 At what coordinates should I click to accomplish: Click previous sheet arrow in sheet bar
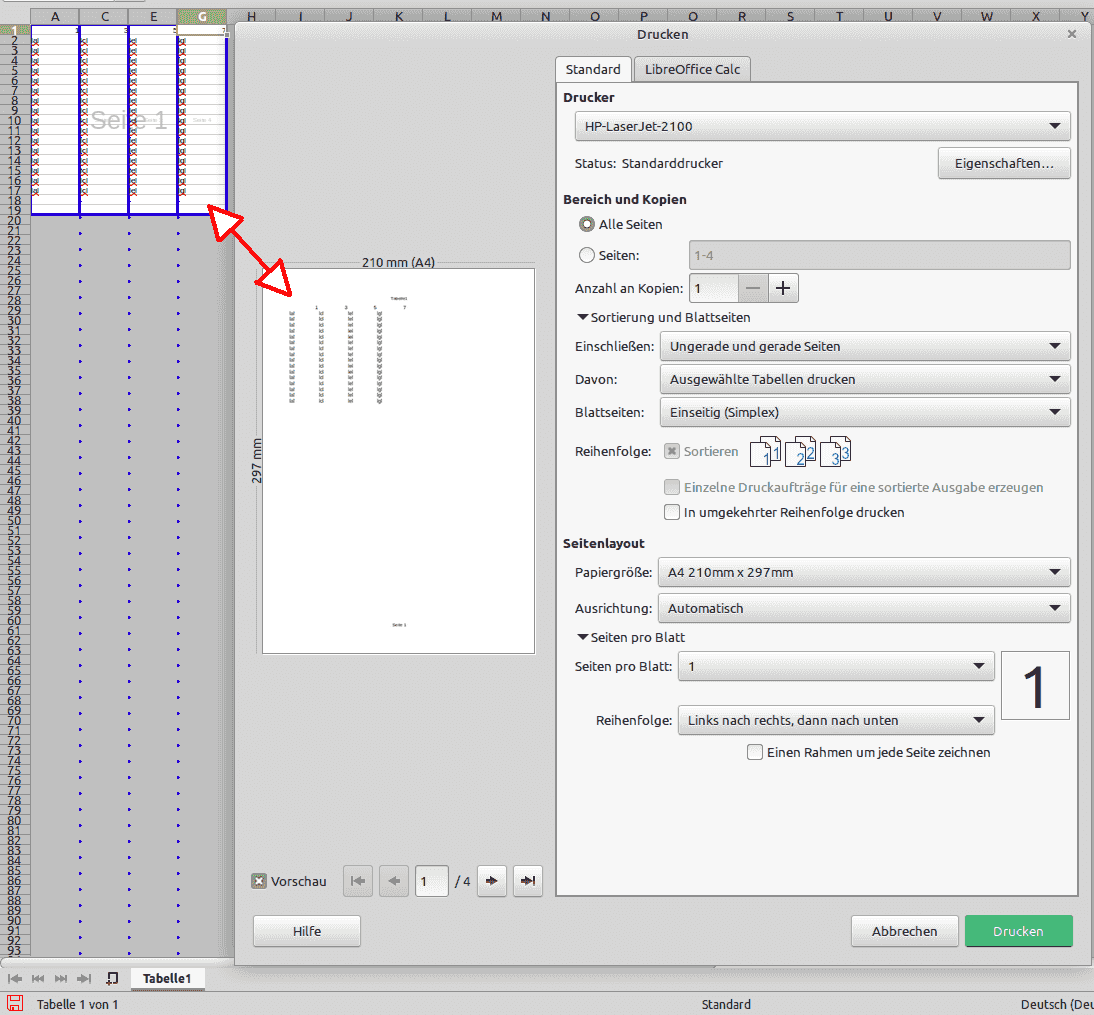38,979
